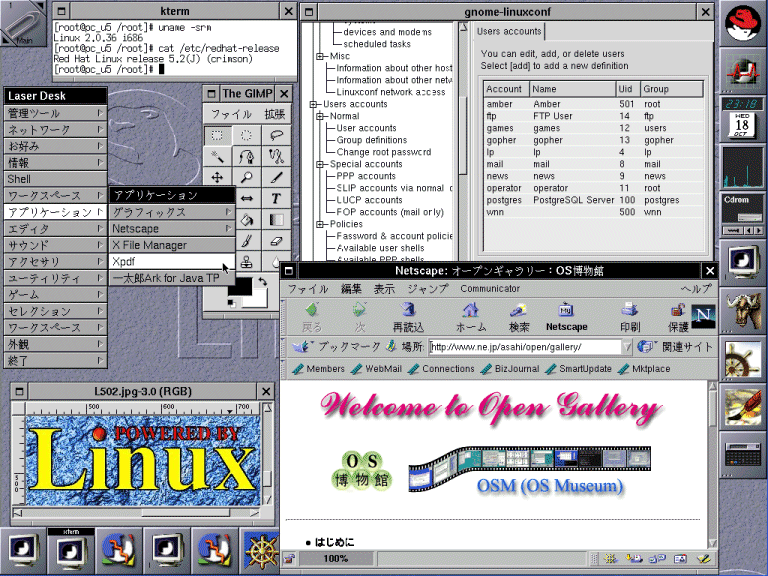The width and height of the screenshot is (768, 576).
Task: Select the free-hand lasso tool in GIMP
Action: coord(276,135)
